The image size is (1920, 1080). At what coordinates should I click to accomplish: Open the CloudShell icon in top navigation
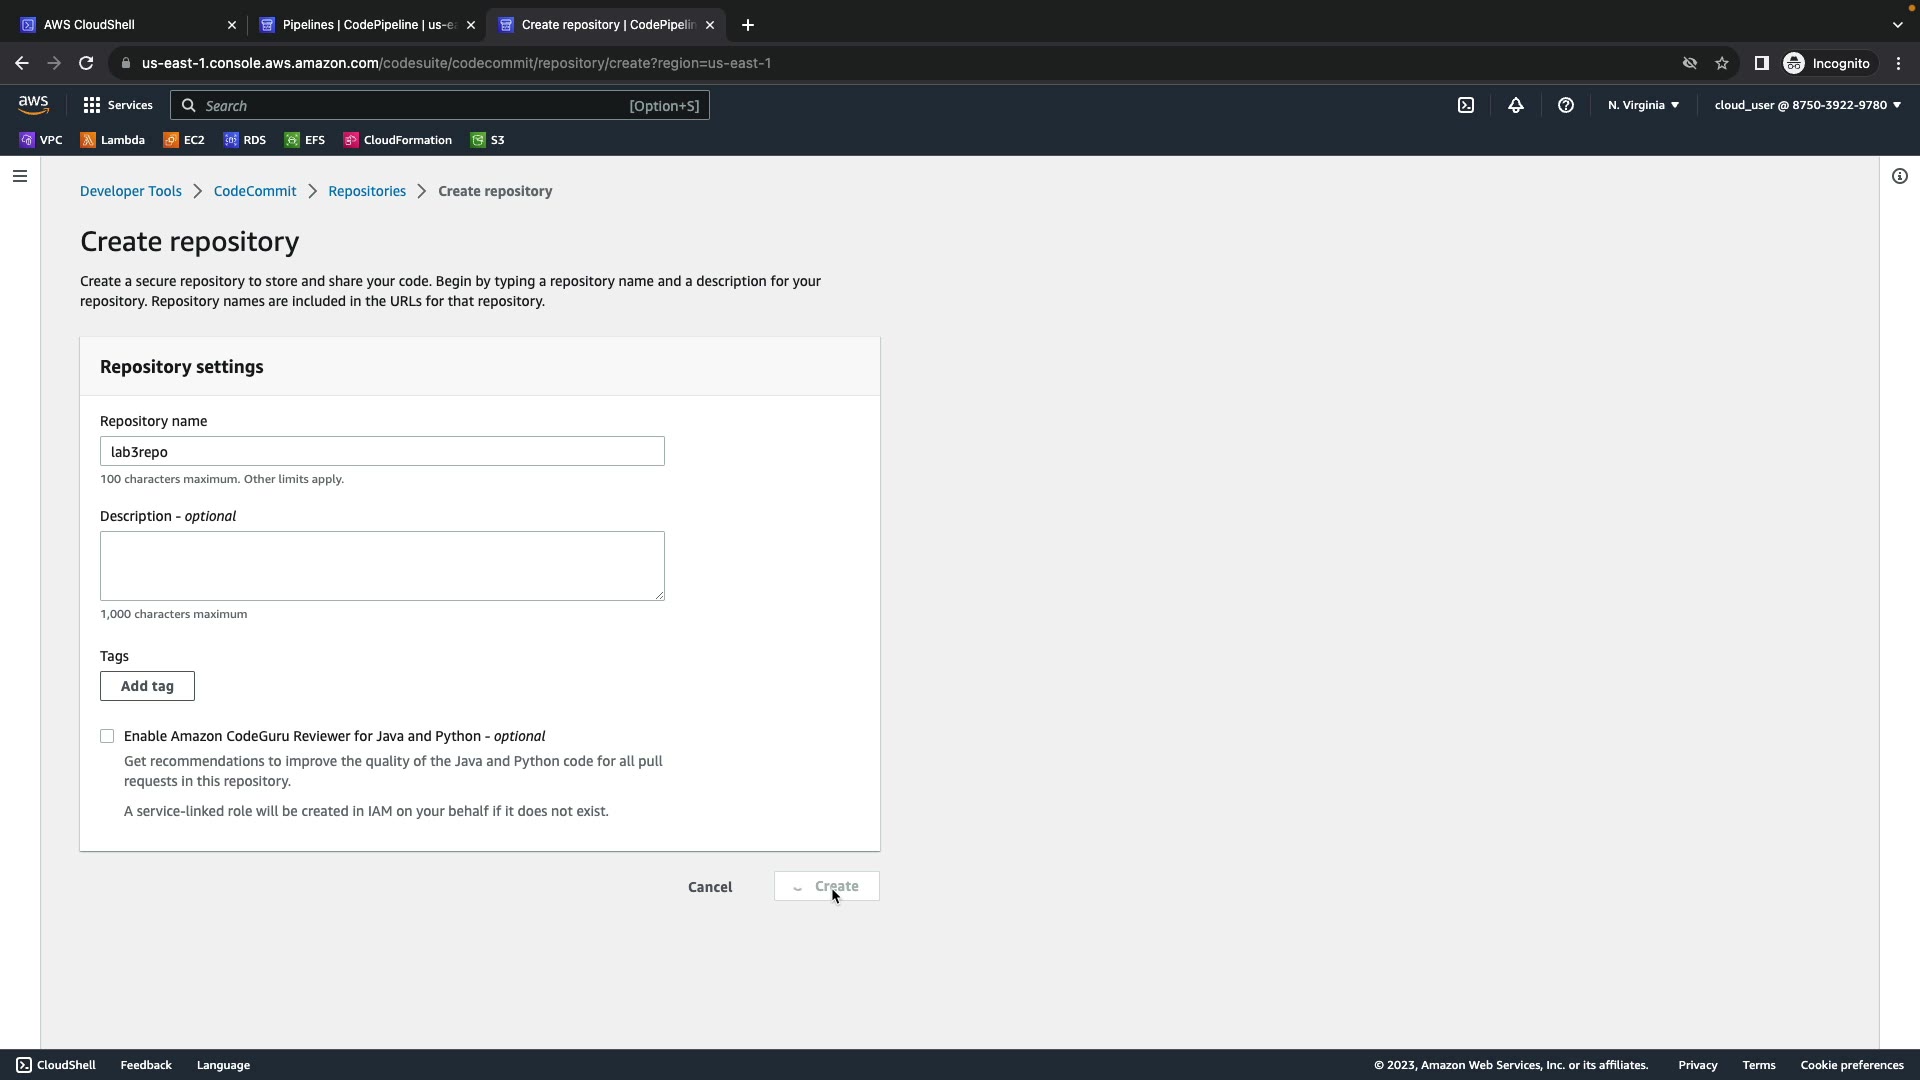(x=1465, y=105)
